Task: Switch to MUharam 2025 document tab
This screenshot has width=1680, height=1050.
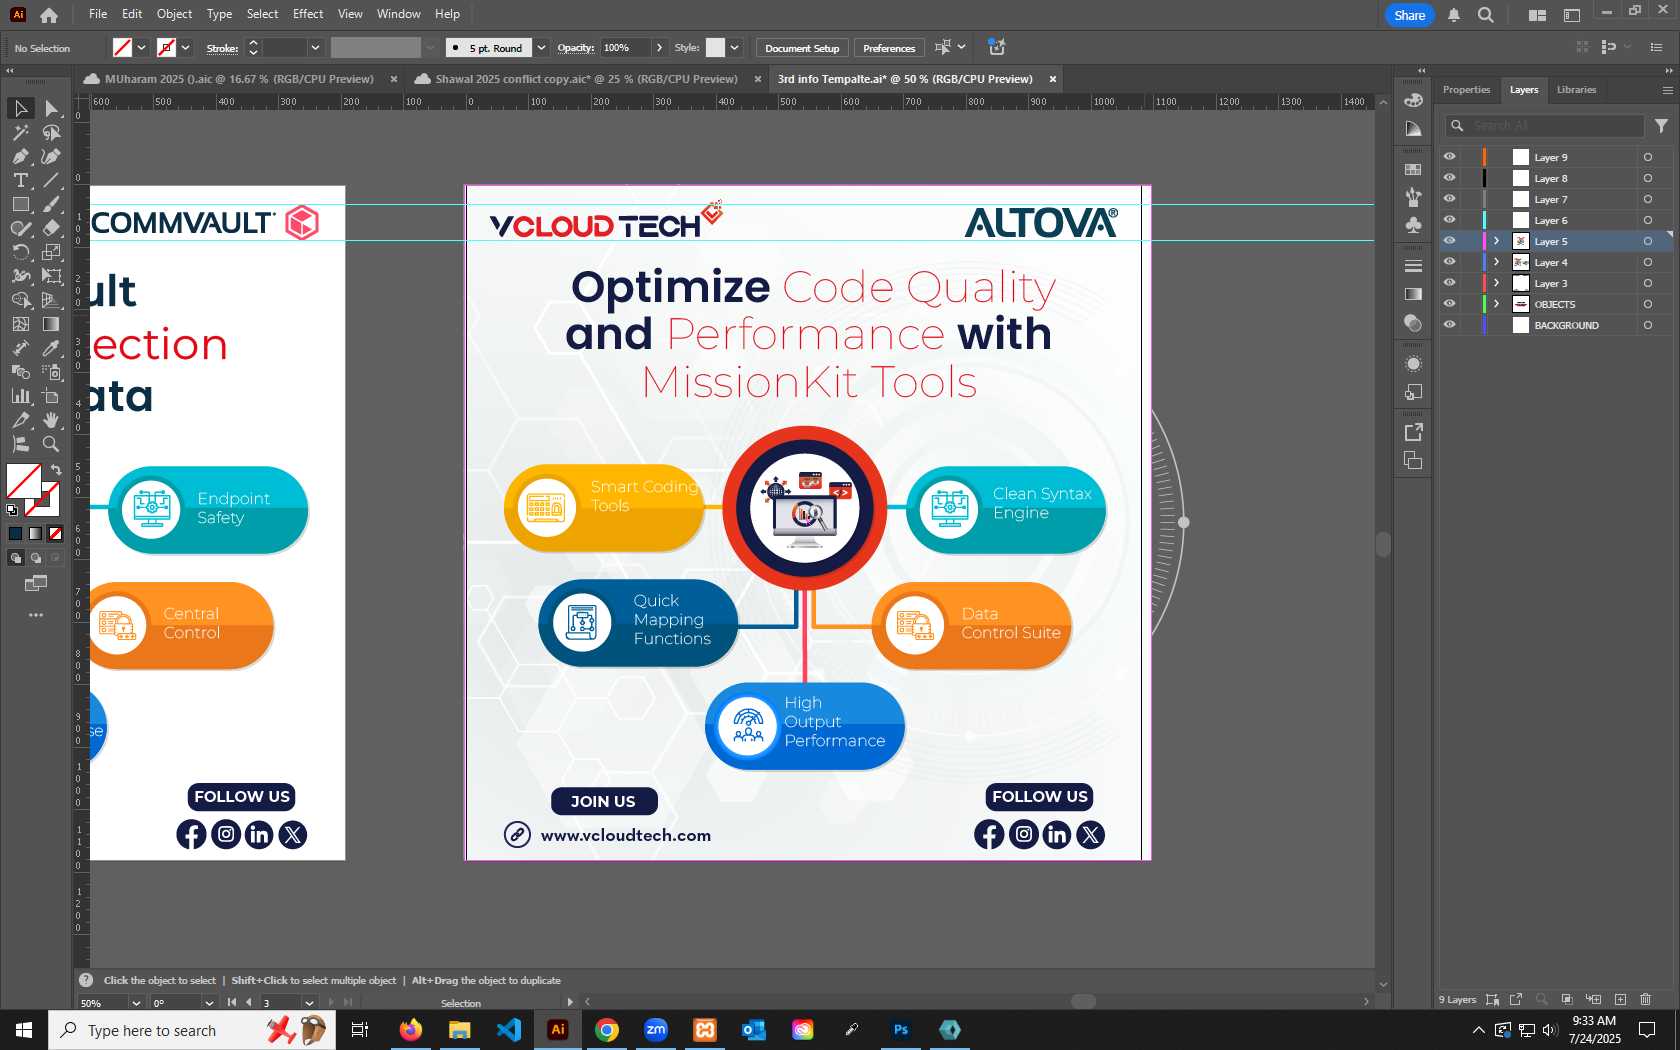Action: coord(239,79)
